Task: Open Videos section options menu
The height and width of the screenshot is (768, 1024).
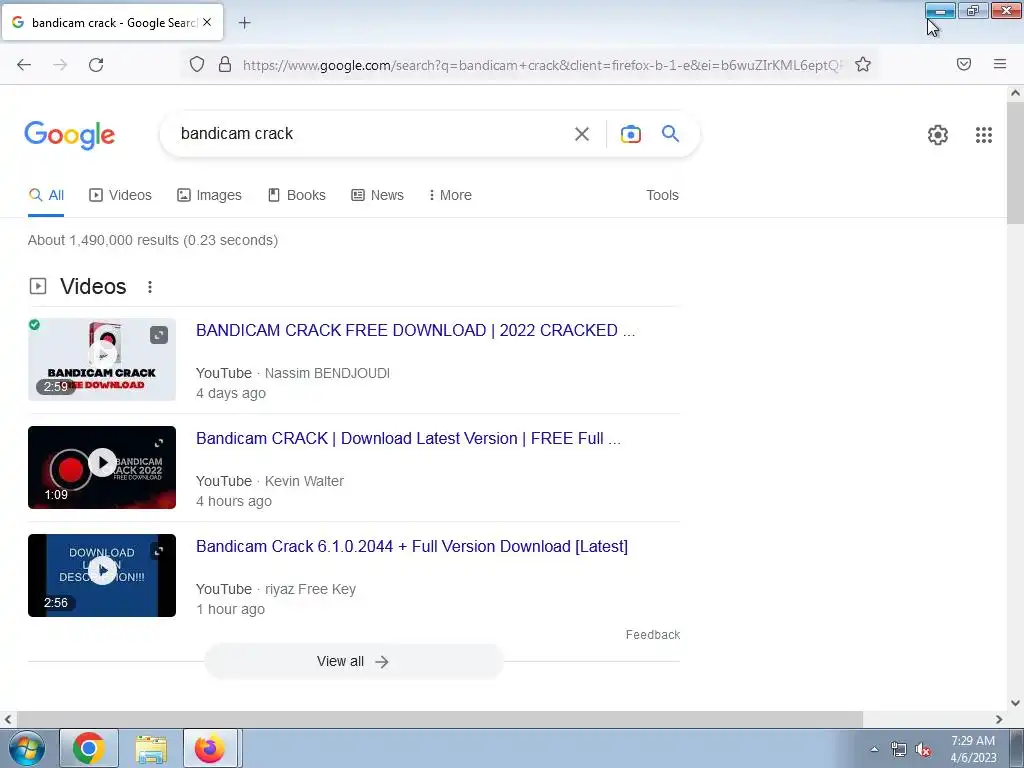Action: 150,287
